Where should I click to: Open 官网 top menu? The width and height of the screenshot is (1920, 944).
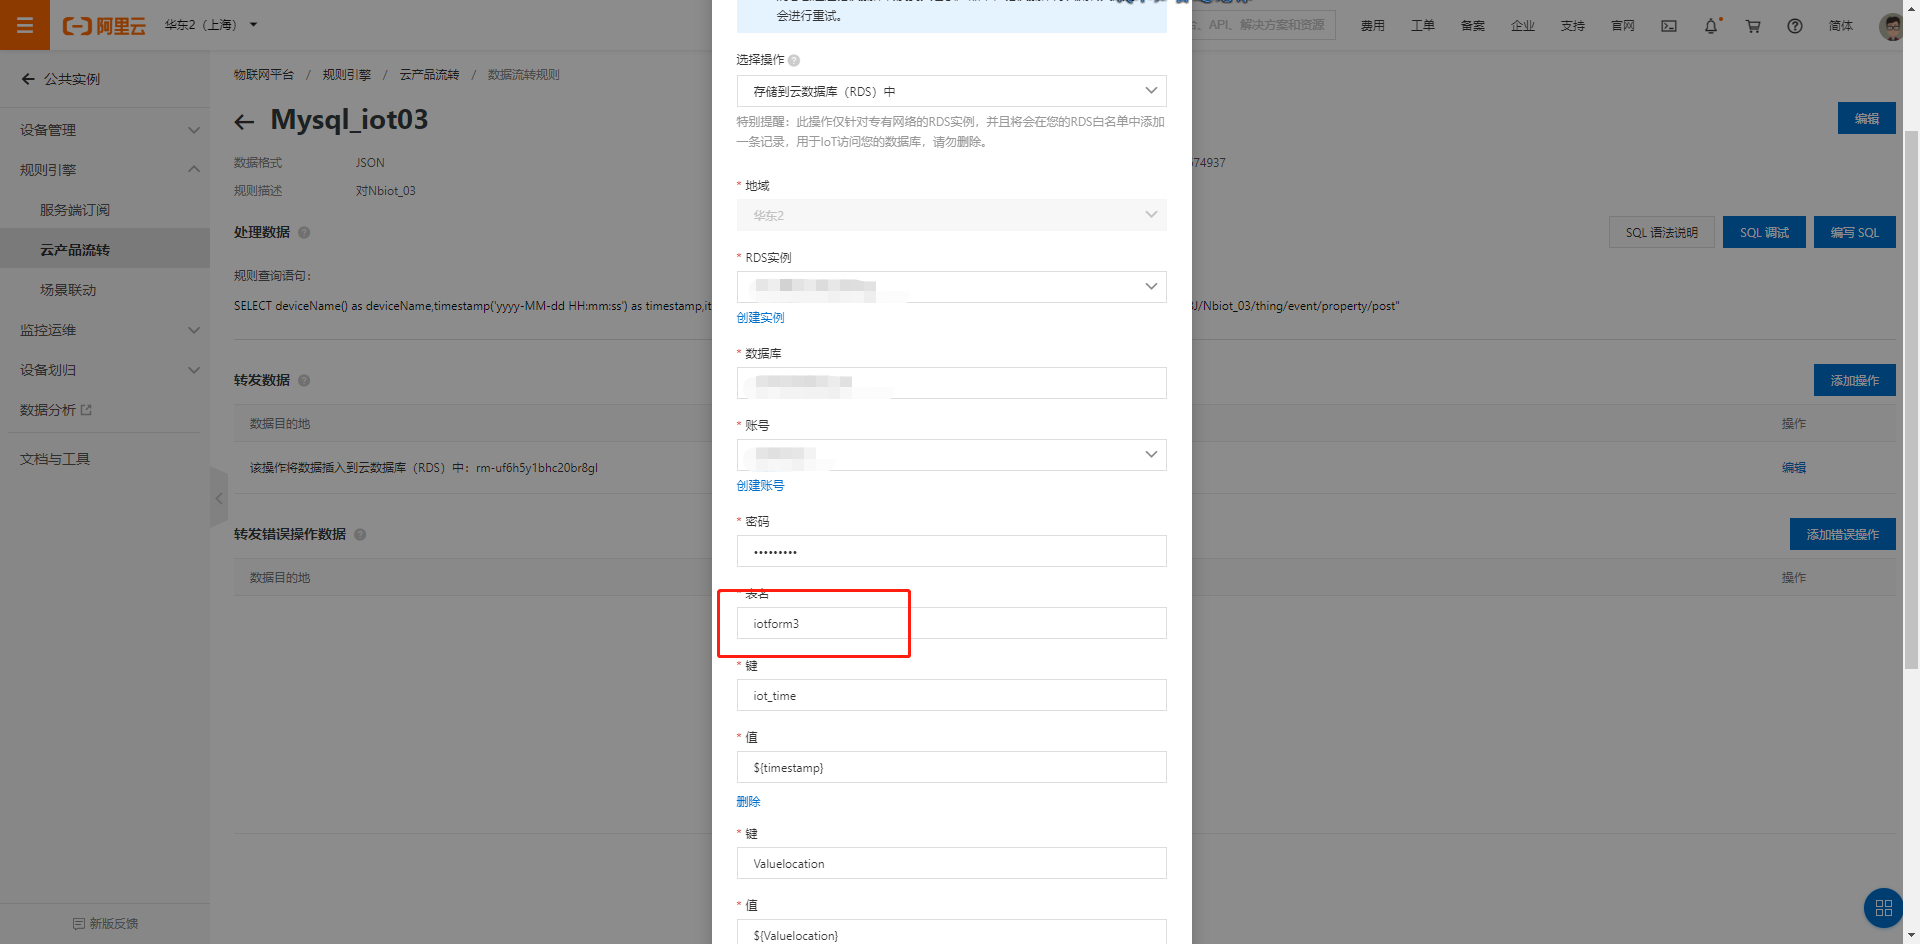pyautogui.click(x=1622, y=26)
